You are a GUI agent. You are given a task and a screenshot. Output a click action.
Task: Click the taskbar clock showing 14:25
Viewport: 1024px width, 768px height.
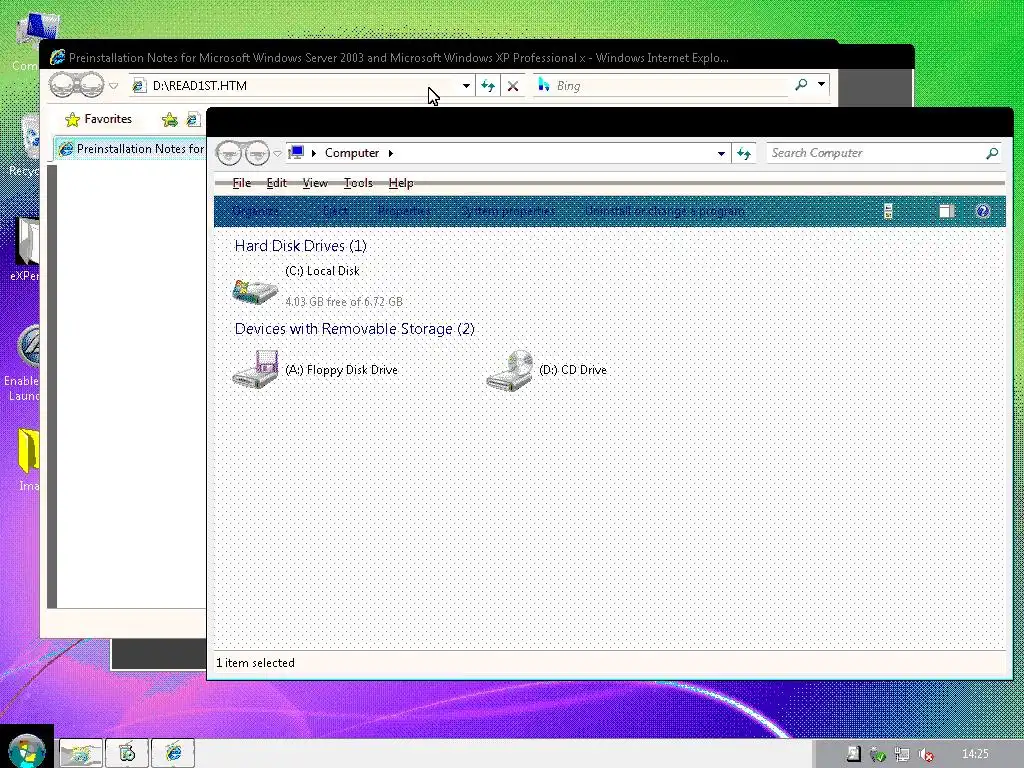point(975,754)
